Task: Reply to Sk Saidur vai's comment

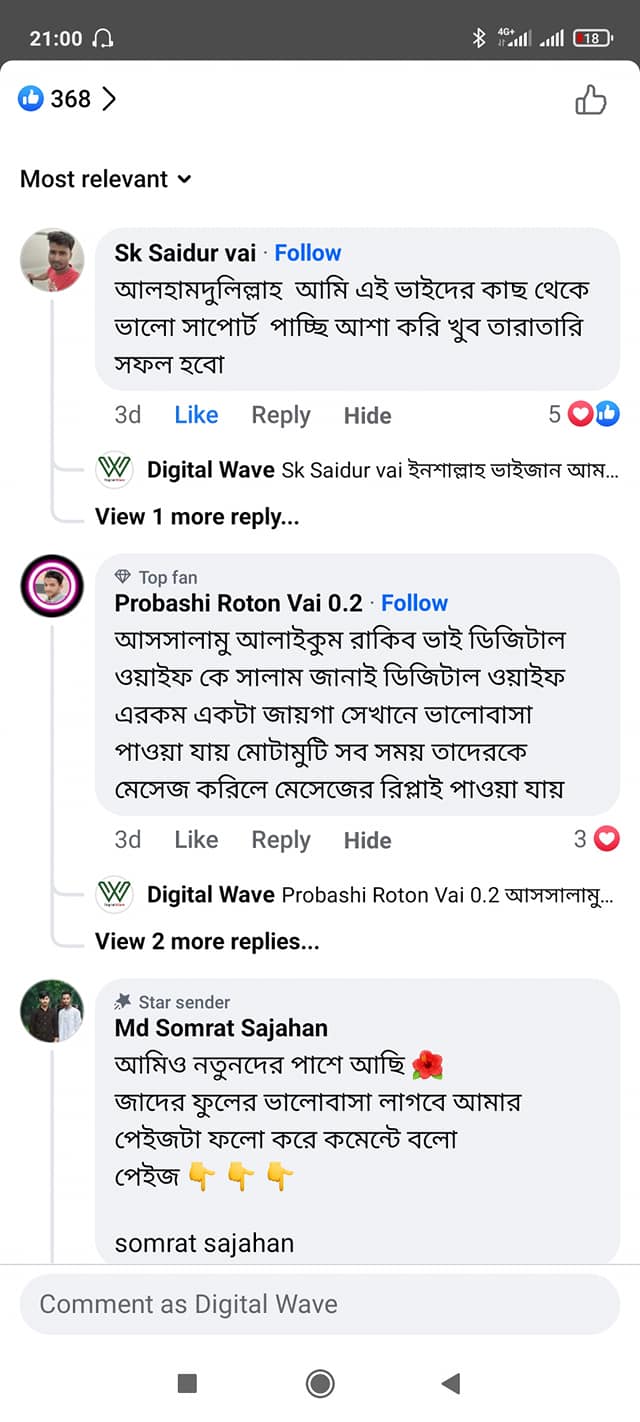Action: coord(281,415)
